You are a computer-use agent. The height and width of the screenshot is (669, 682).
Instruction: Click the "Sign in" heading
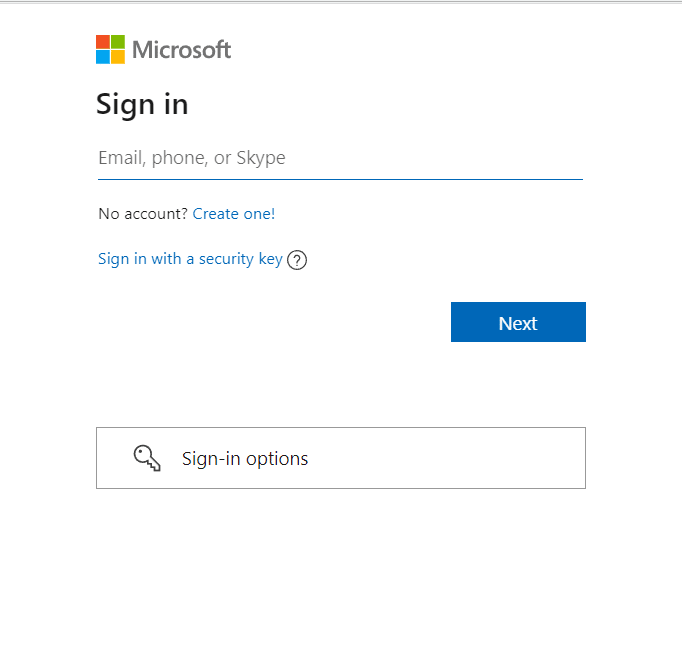pyautogui.click(x=142, y=104)
